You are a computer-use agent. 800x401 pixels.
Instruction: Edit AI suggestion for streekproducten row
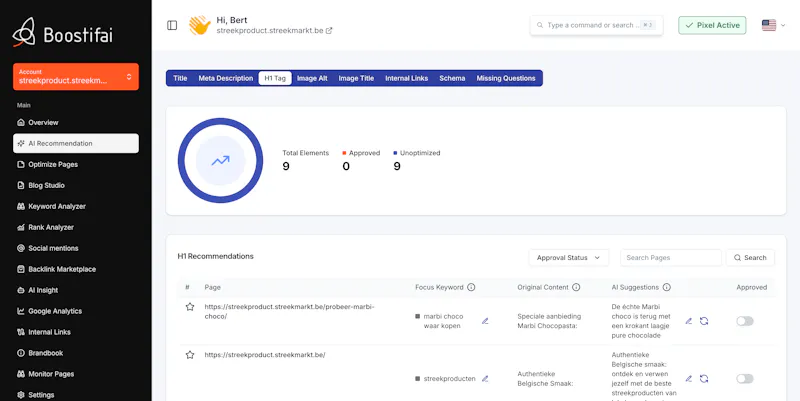pyautogui.click(x=689, y=379)
